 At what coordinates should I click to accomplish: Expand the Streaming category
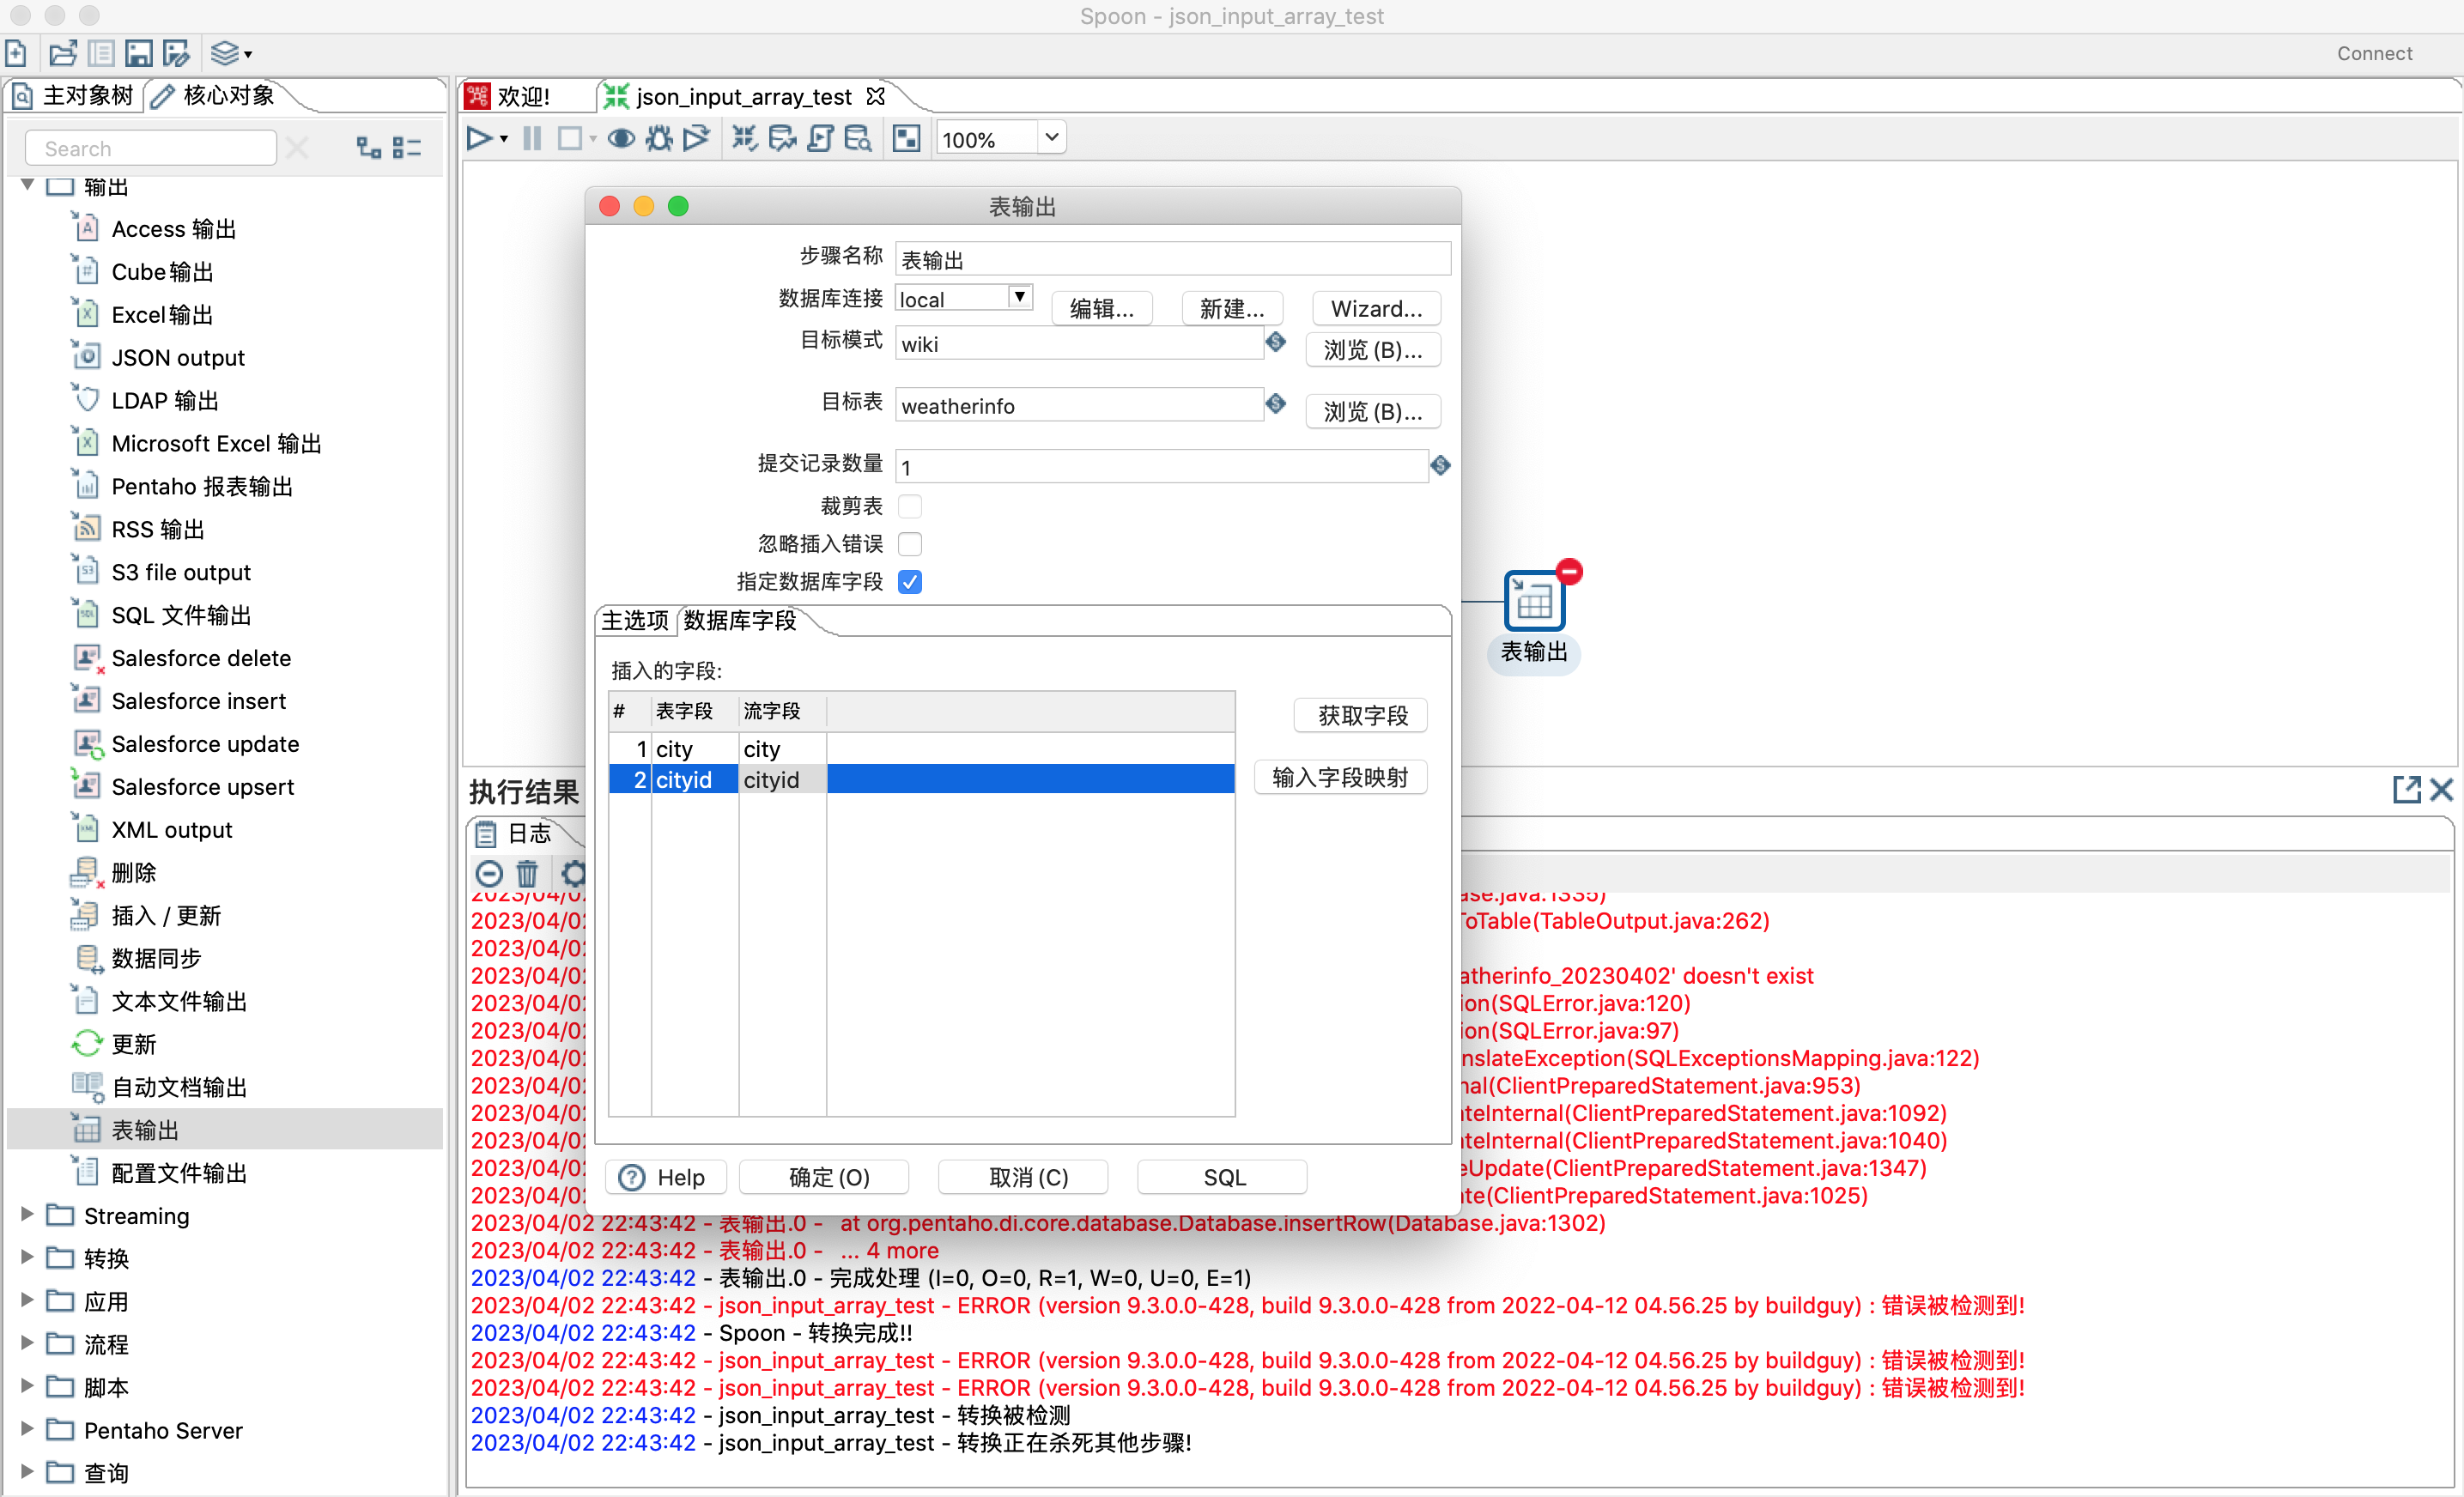coord(25,1215)
